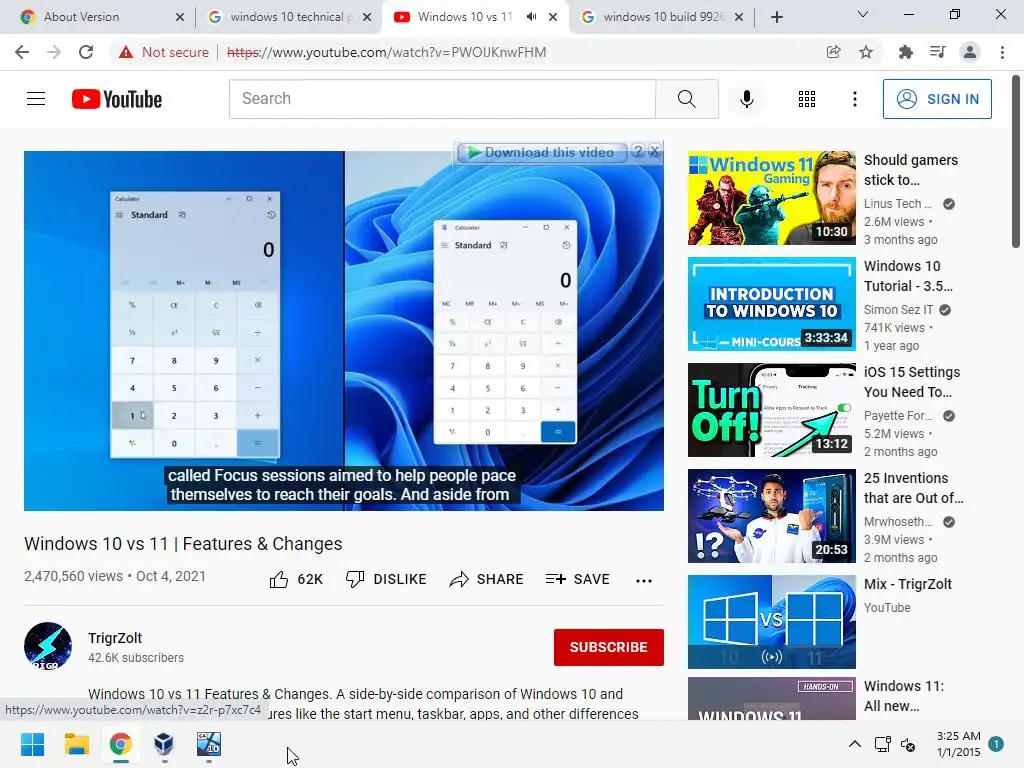
Task: Select the Windows 10 vs 11 tab
Action: [464, 17]
